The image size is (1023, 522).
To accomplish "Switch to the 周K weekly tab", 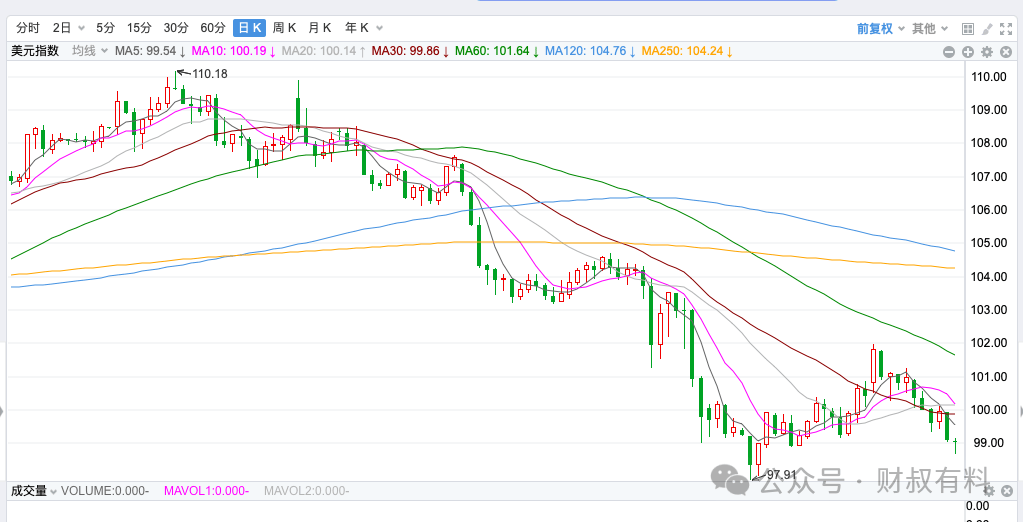I will (285, 28).
